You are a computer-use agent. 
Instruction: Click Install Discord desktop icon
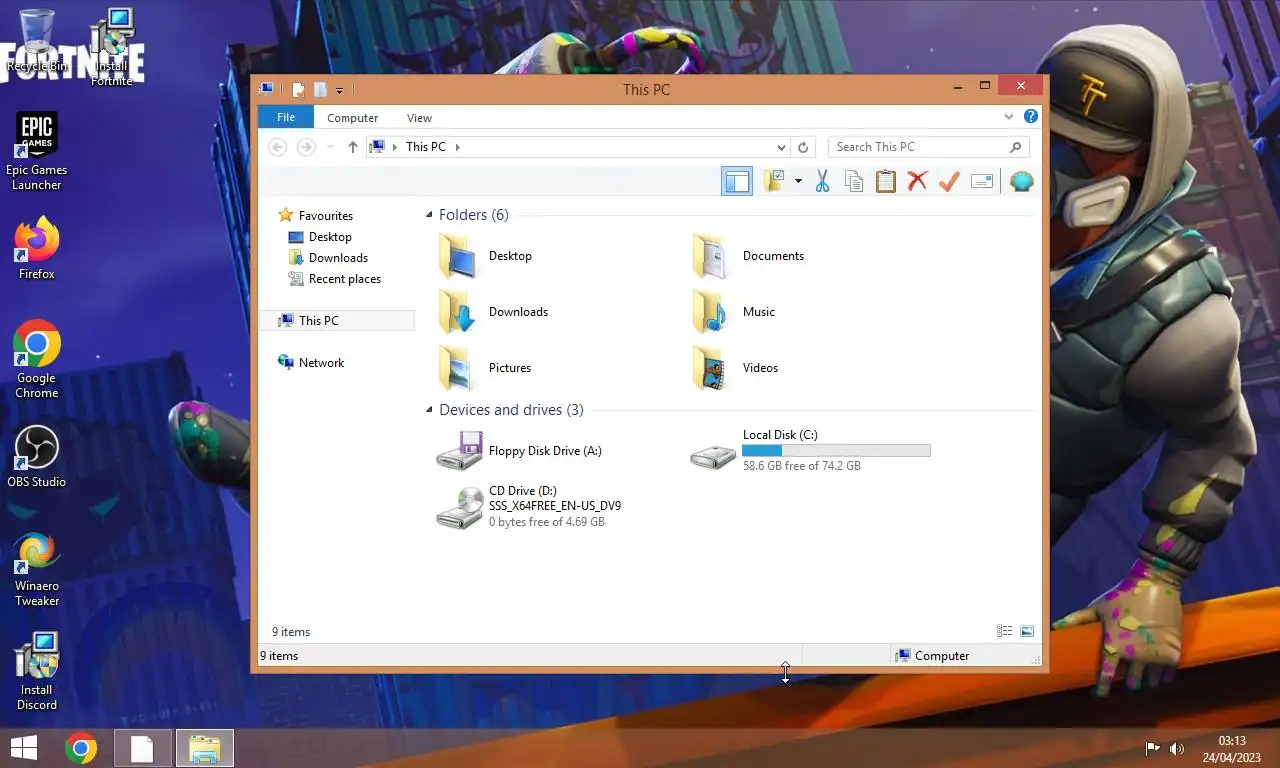coord(37,672)
